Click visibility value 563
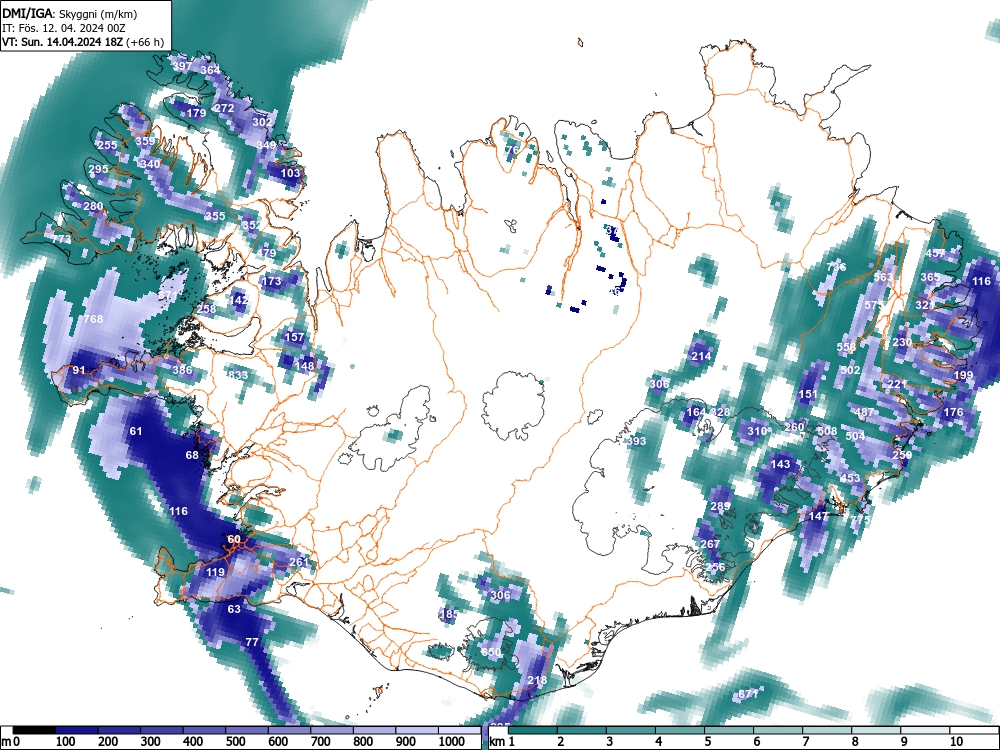This screenshot has width=1000, height=750. coord(883,277)
